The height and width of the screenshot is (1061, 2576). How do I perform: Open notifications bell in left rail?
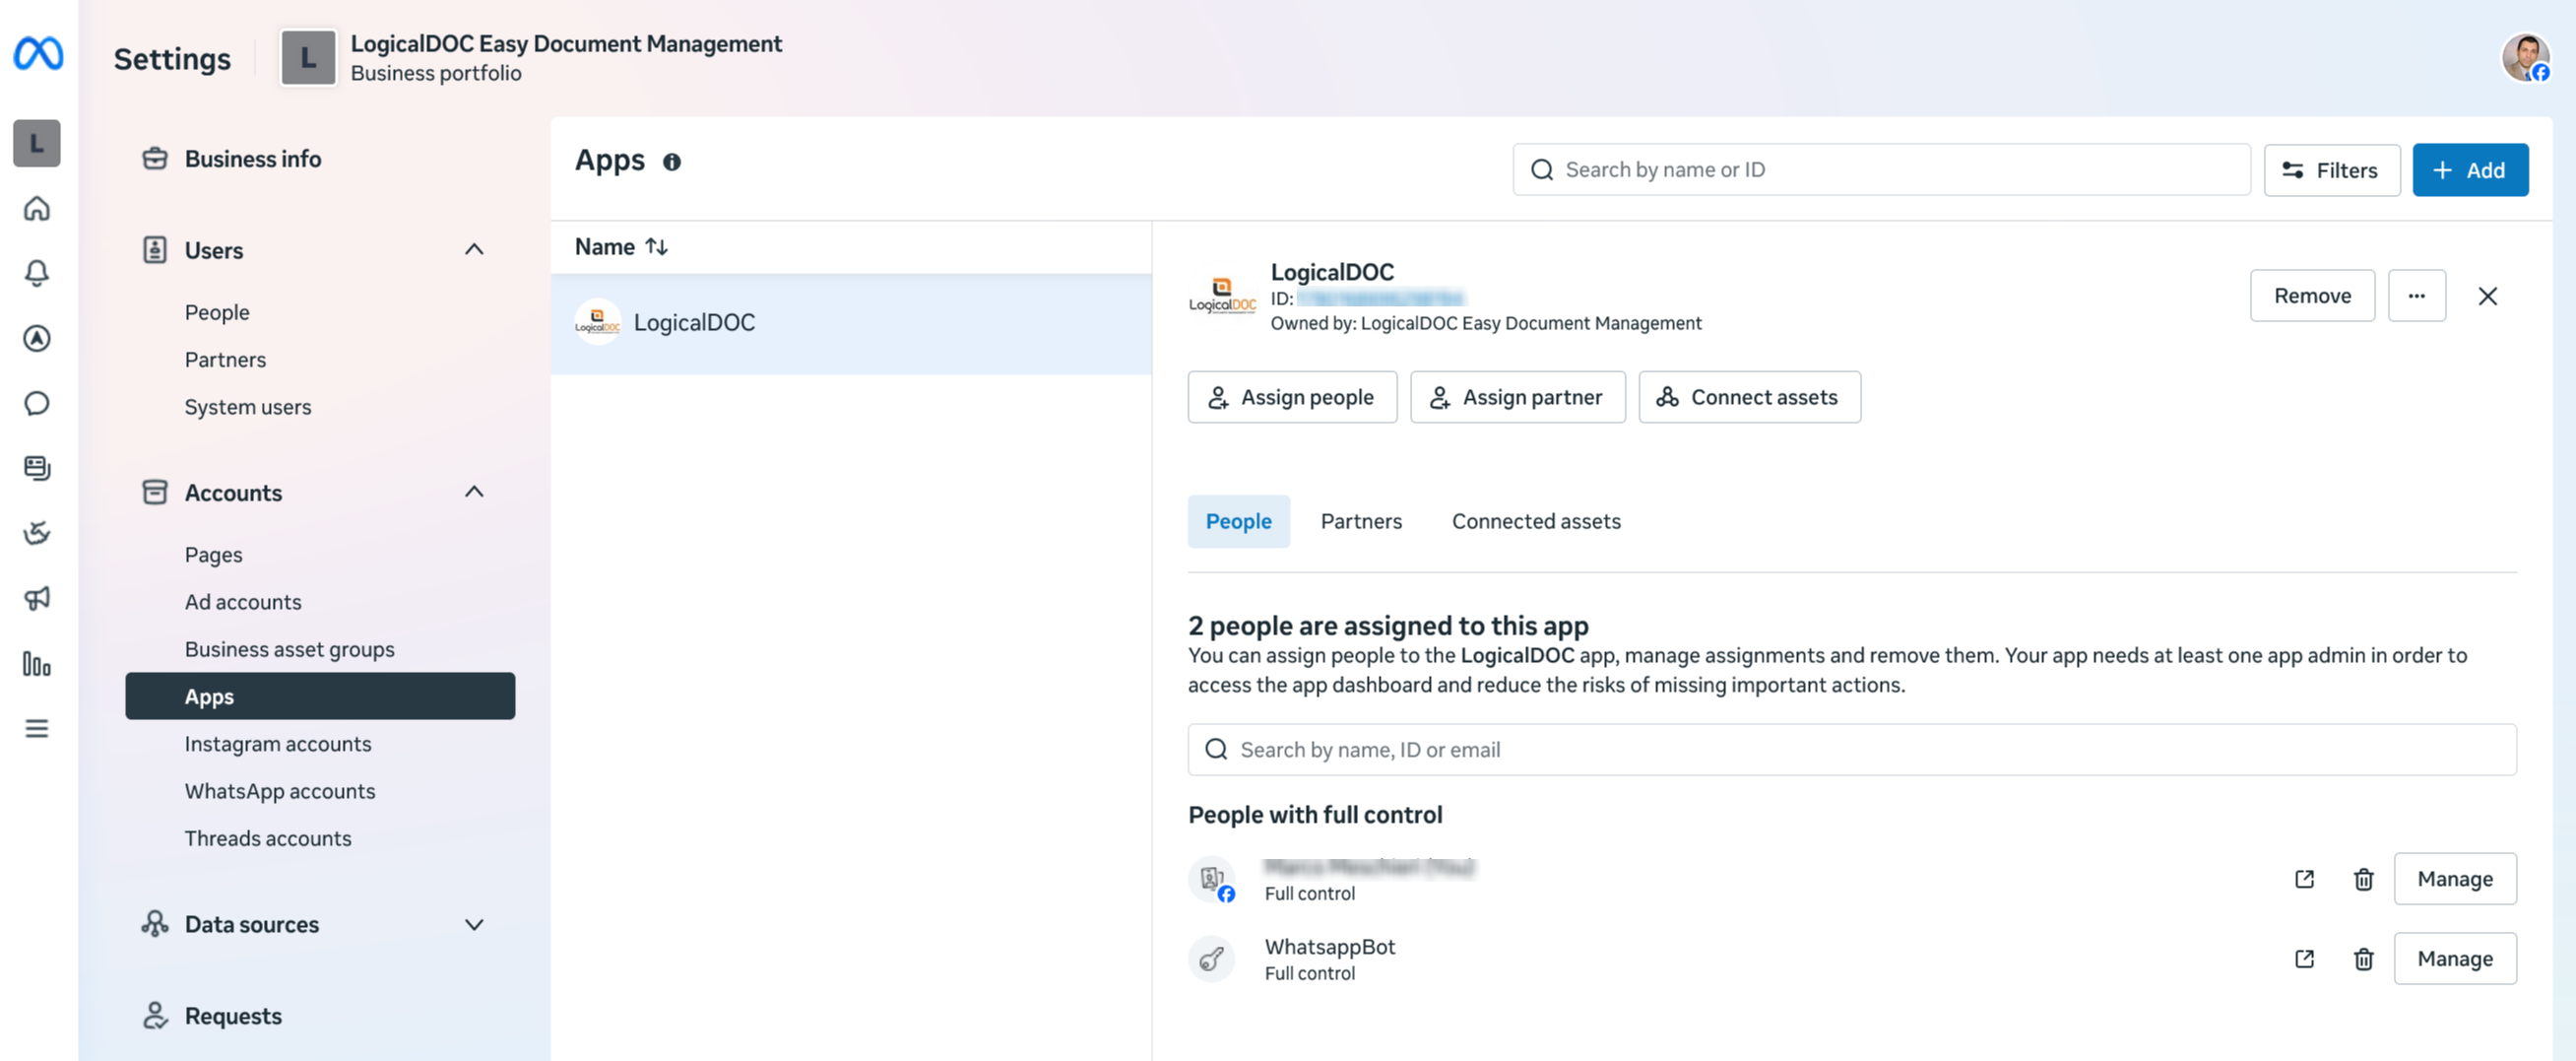(x=37, y=273)
